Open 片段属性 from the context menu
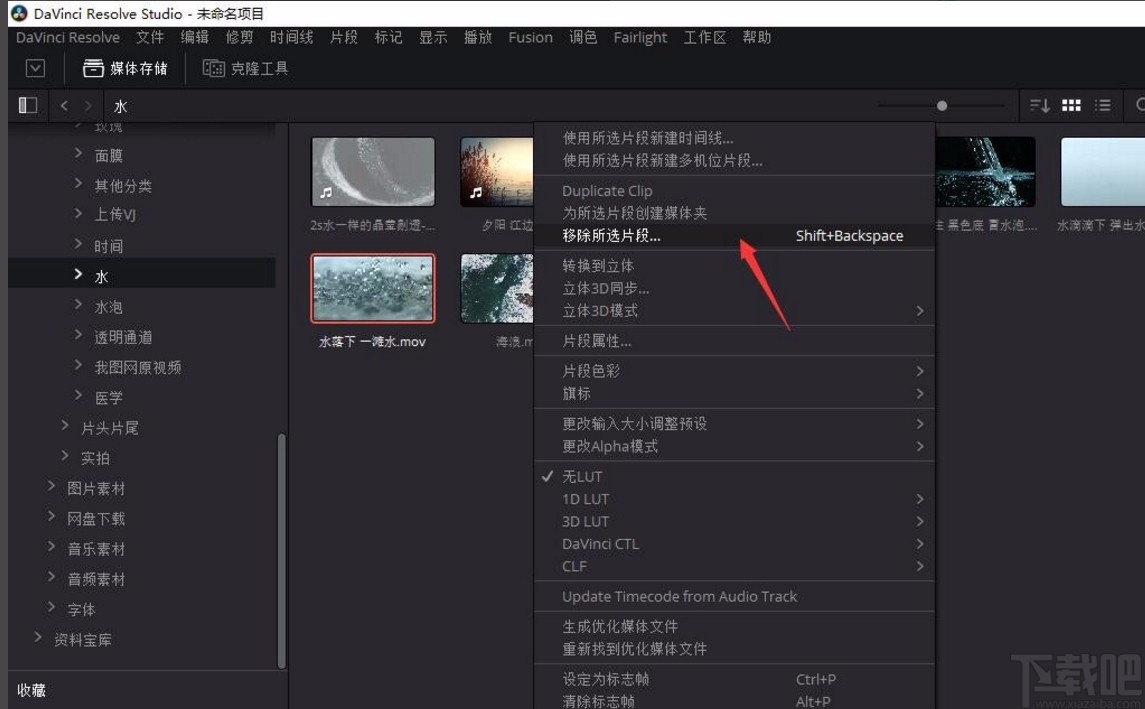Viewport: 1145px width, 709px height. pos(597,340)
